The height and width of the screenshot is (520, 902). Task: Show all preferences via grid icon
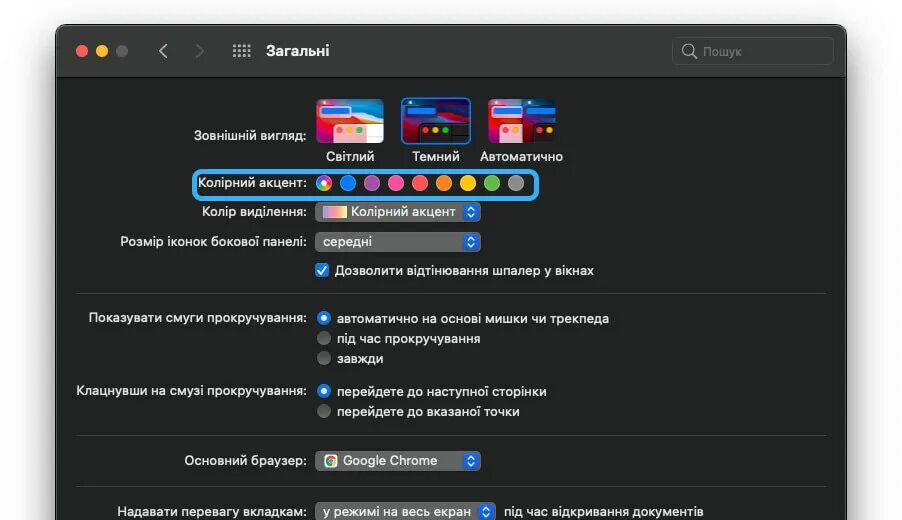click(x=242, y=51)
